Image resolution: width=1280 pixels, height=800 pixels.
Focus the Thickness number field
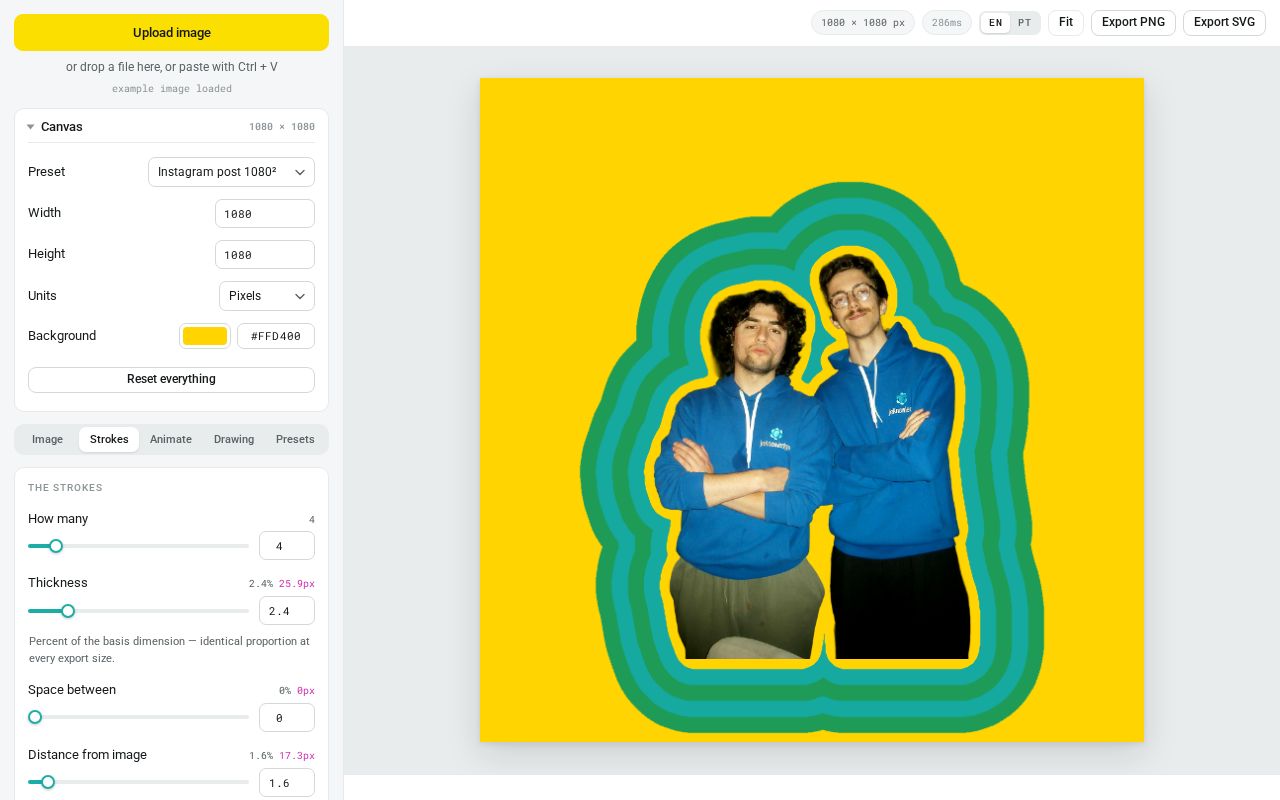click(287, 611)
